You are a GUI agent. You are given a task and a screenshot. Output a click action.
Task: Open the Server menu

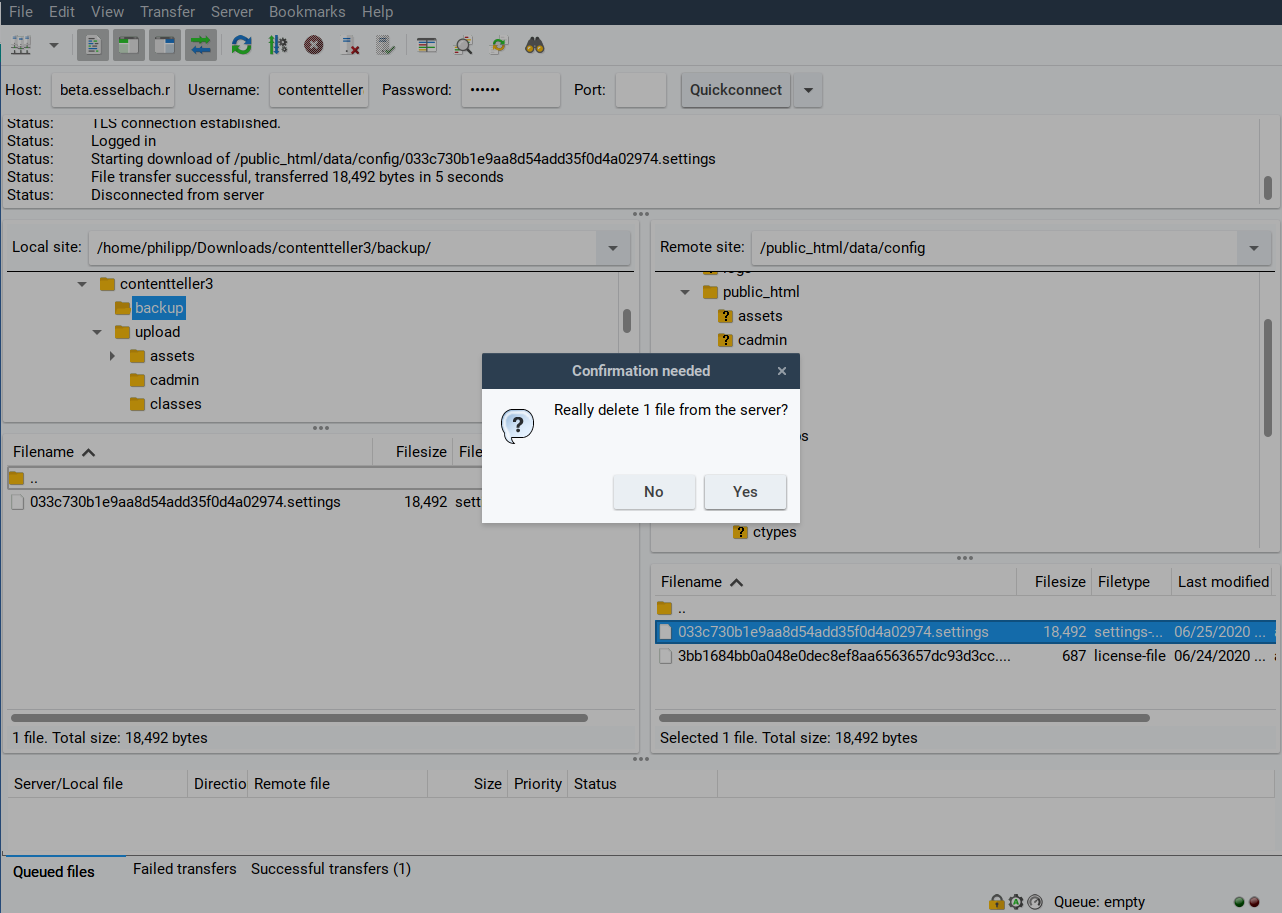232,12
